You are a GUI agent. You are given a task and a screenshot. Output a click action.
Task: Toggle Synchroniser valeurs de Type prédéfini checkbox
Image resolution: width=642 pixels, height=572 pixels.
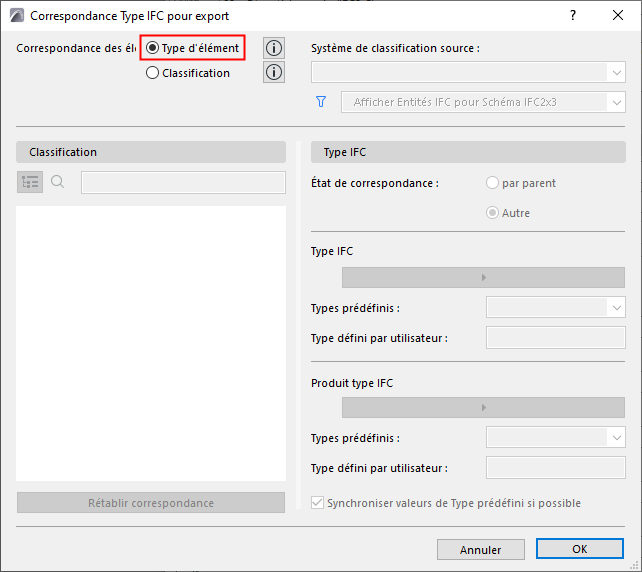pos(317,502)
